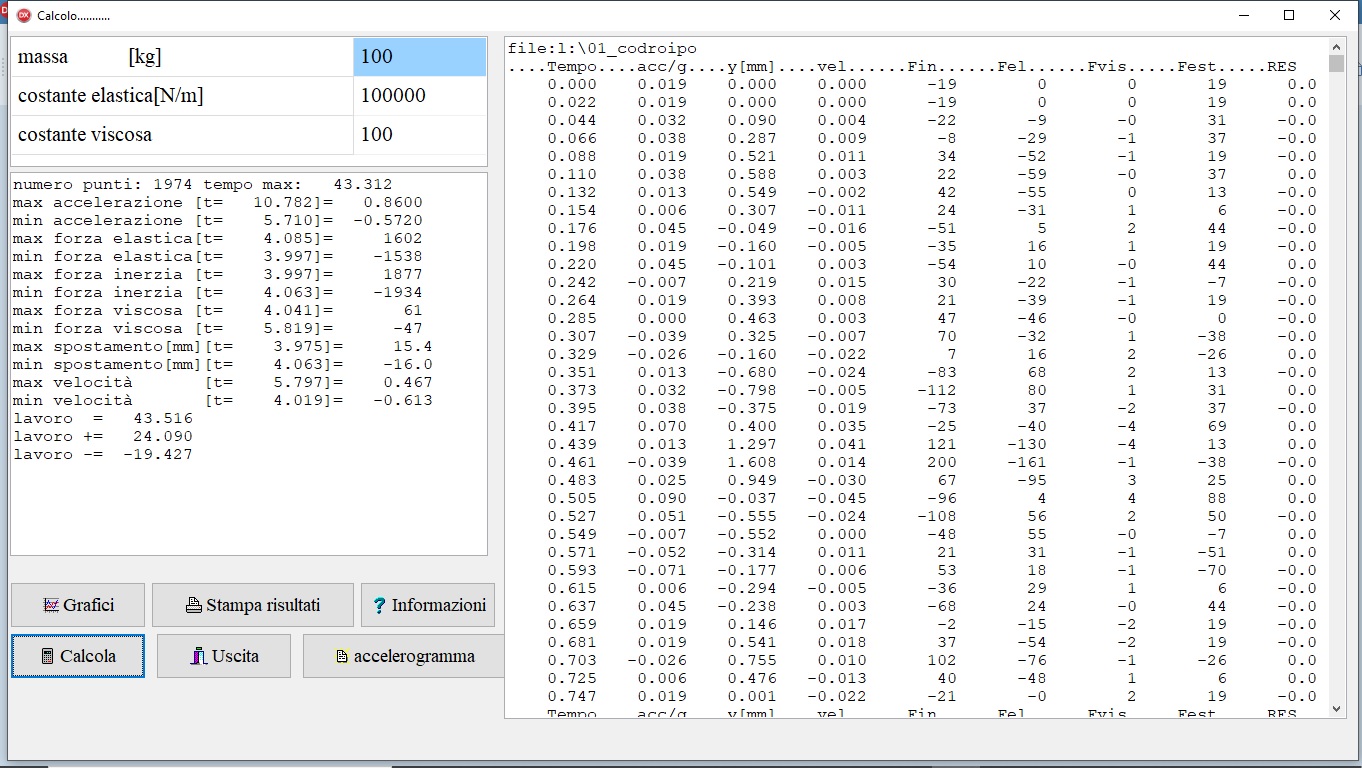Click the 'max accelerazione' summary line

(x=218, y=203)
